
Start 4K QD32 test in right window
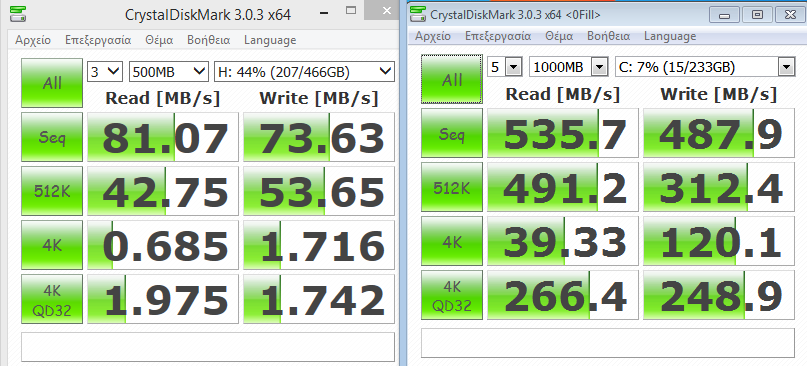tap(452, 295)
